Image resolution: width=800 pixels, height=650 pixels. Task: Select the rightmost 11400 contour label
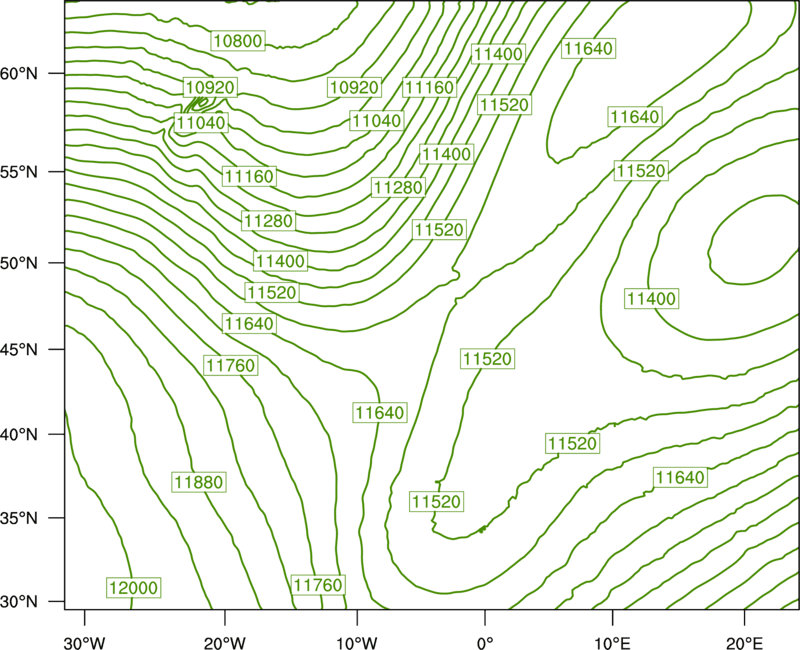(651, 298)
